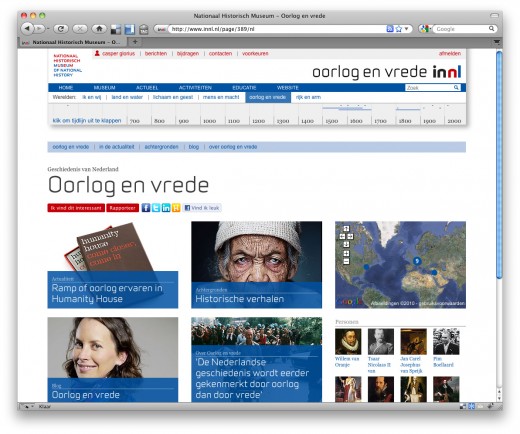520x434 pixels.
Task: Click the Google search field
Action: pyautogui.click(x=461, y=29)
